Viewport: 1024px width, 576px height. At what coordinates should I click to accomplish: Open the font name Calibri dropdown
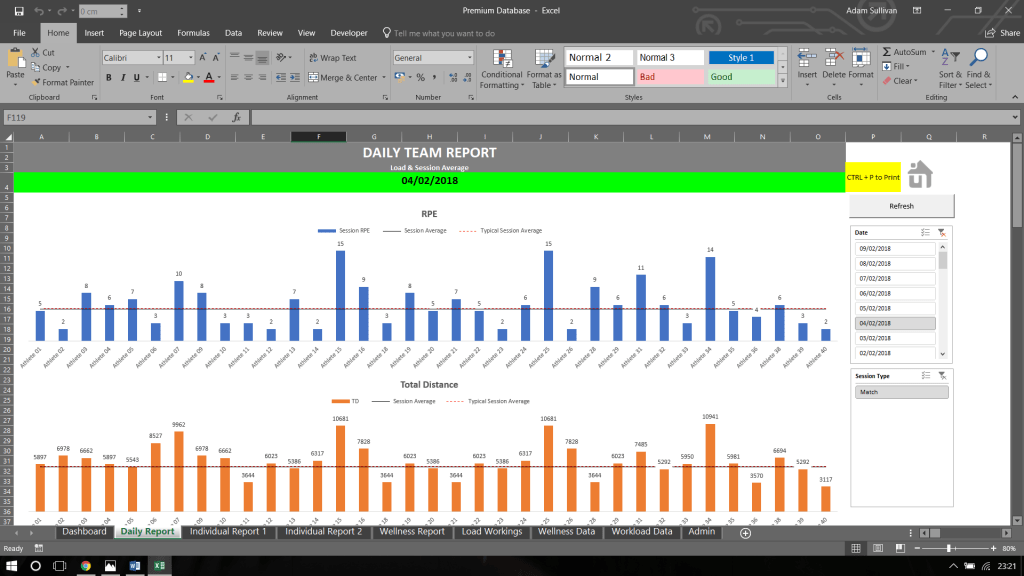pos(157,58)
